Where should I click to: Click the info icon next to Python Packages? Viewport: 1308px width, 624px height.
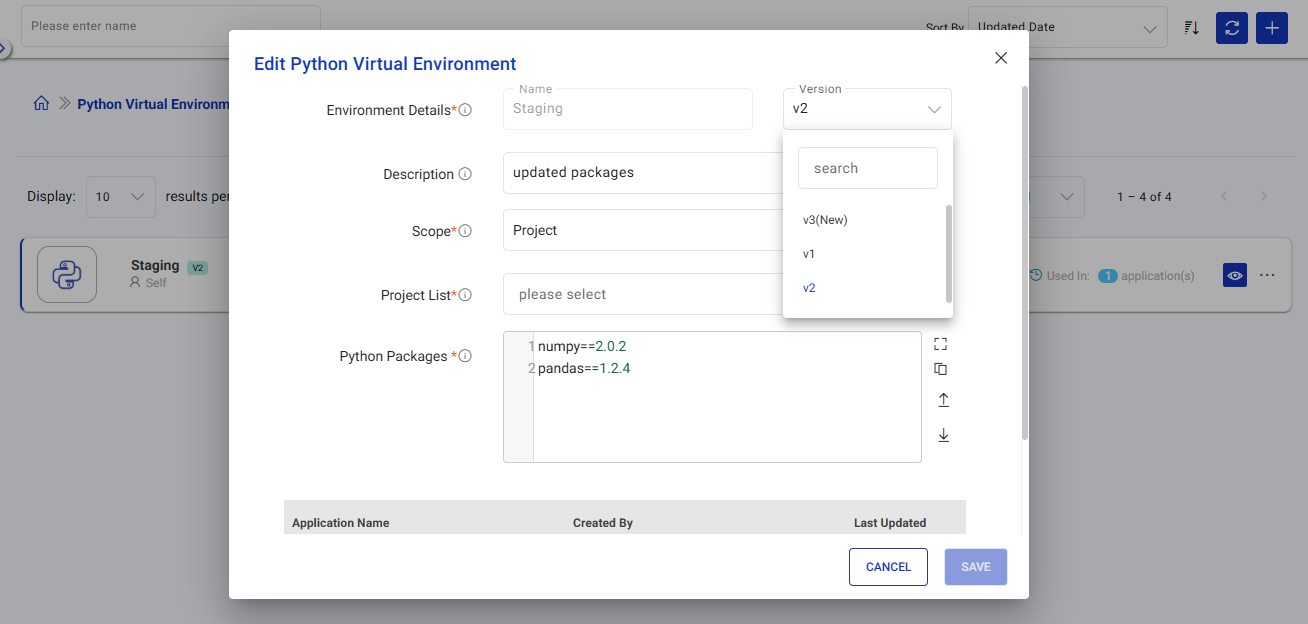465,356
